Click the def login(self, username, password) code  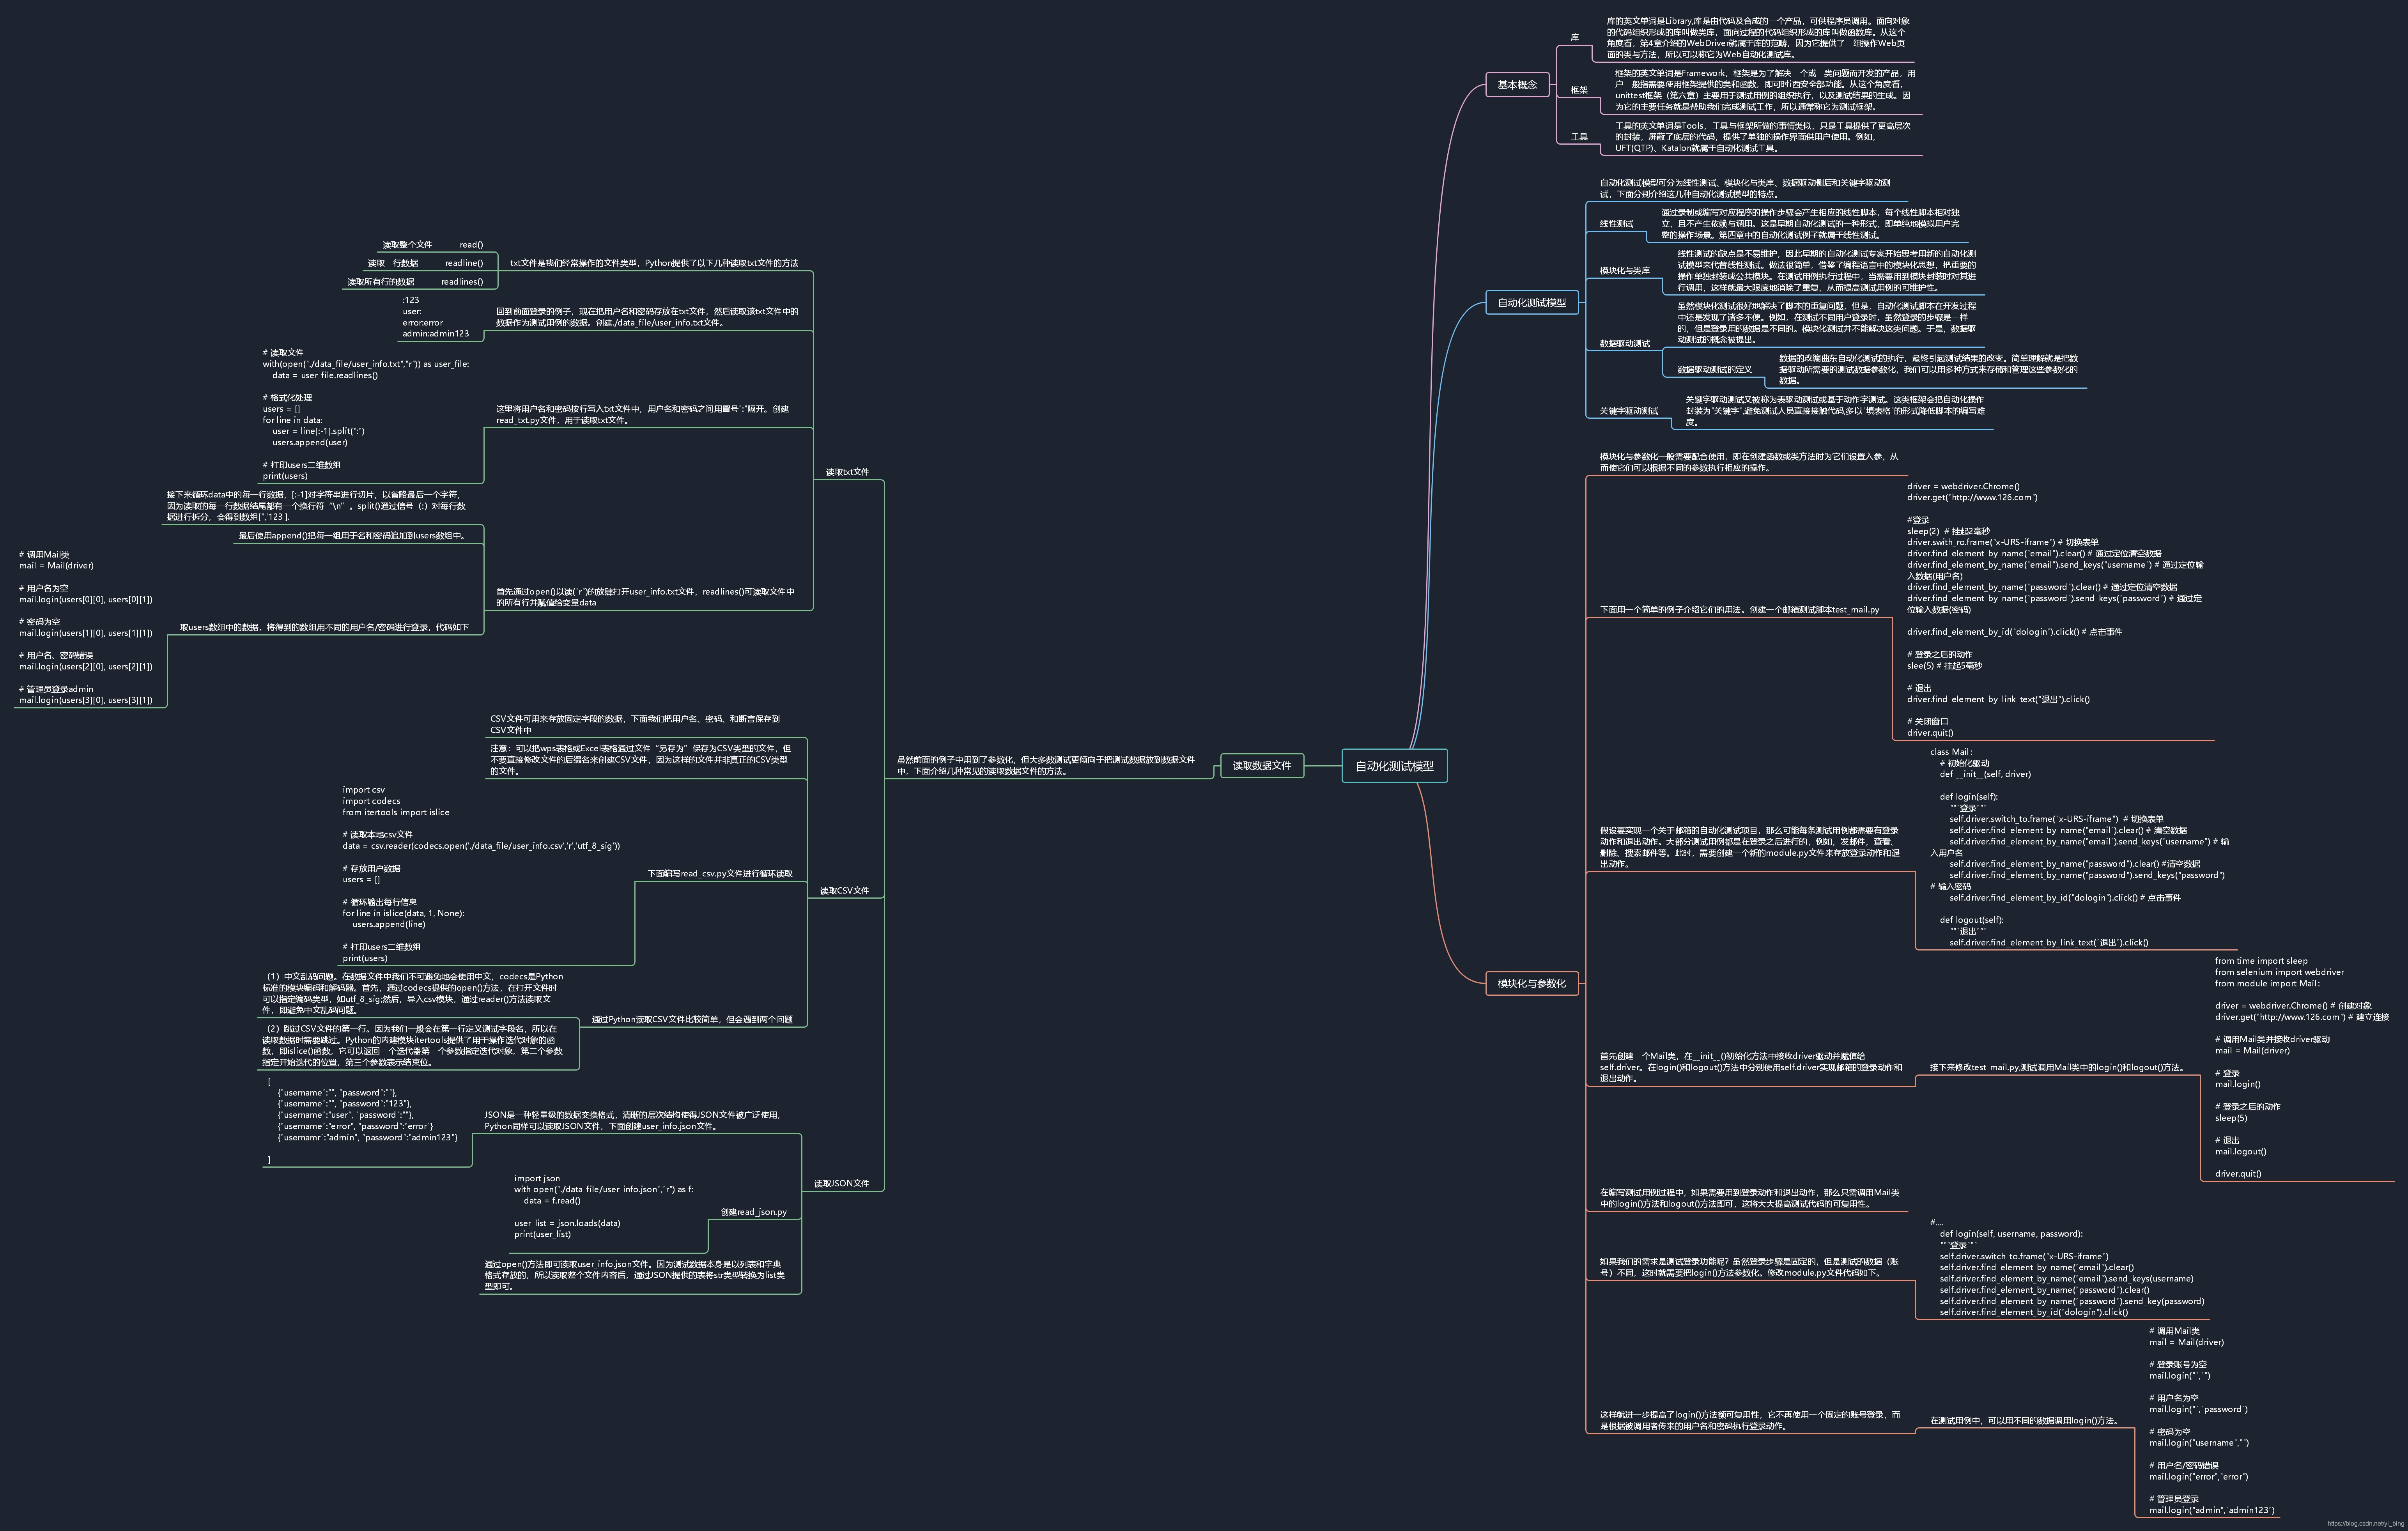coord(2066,1268)
